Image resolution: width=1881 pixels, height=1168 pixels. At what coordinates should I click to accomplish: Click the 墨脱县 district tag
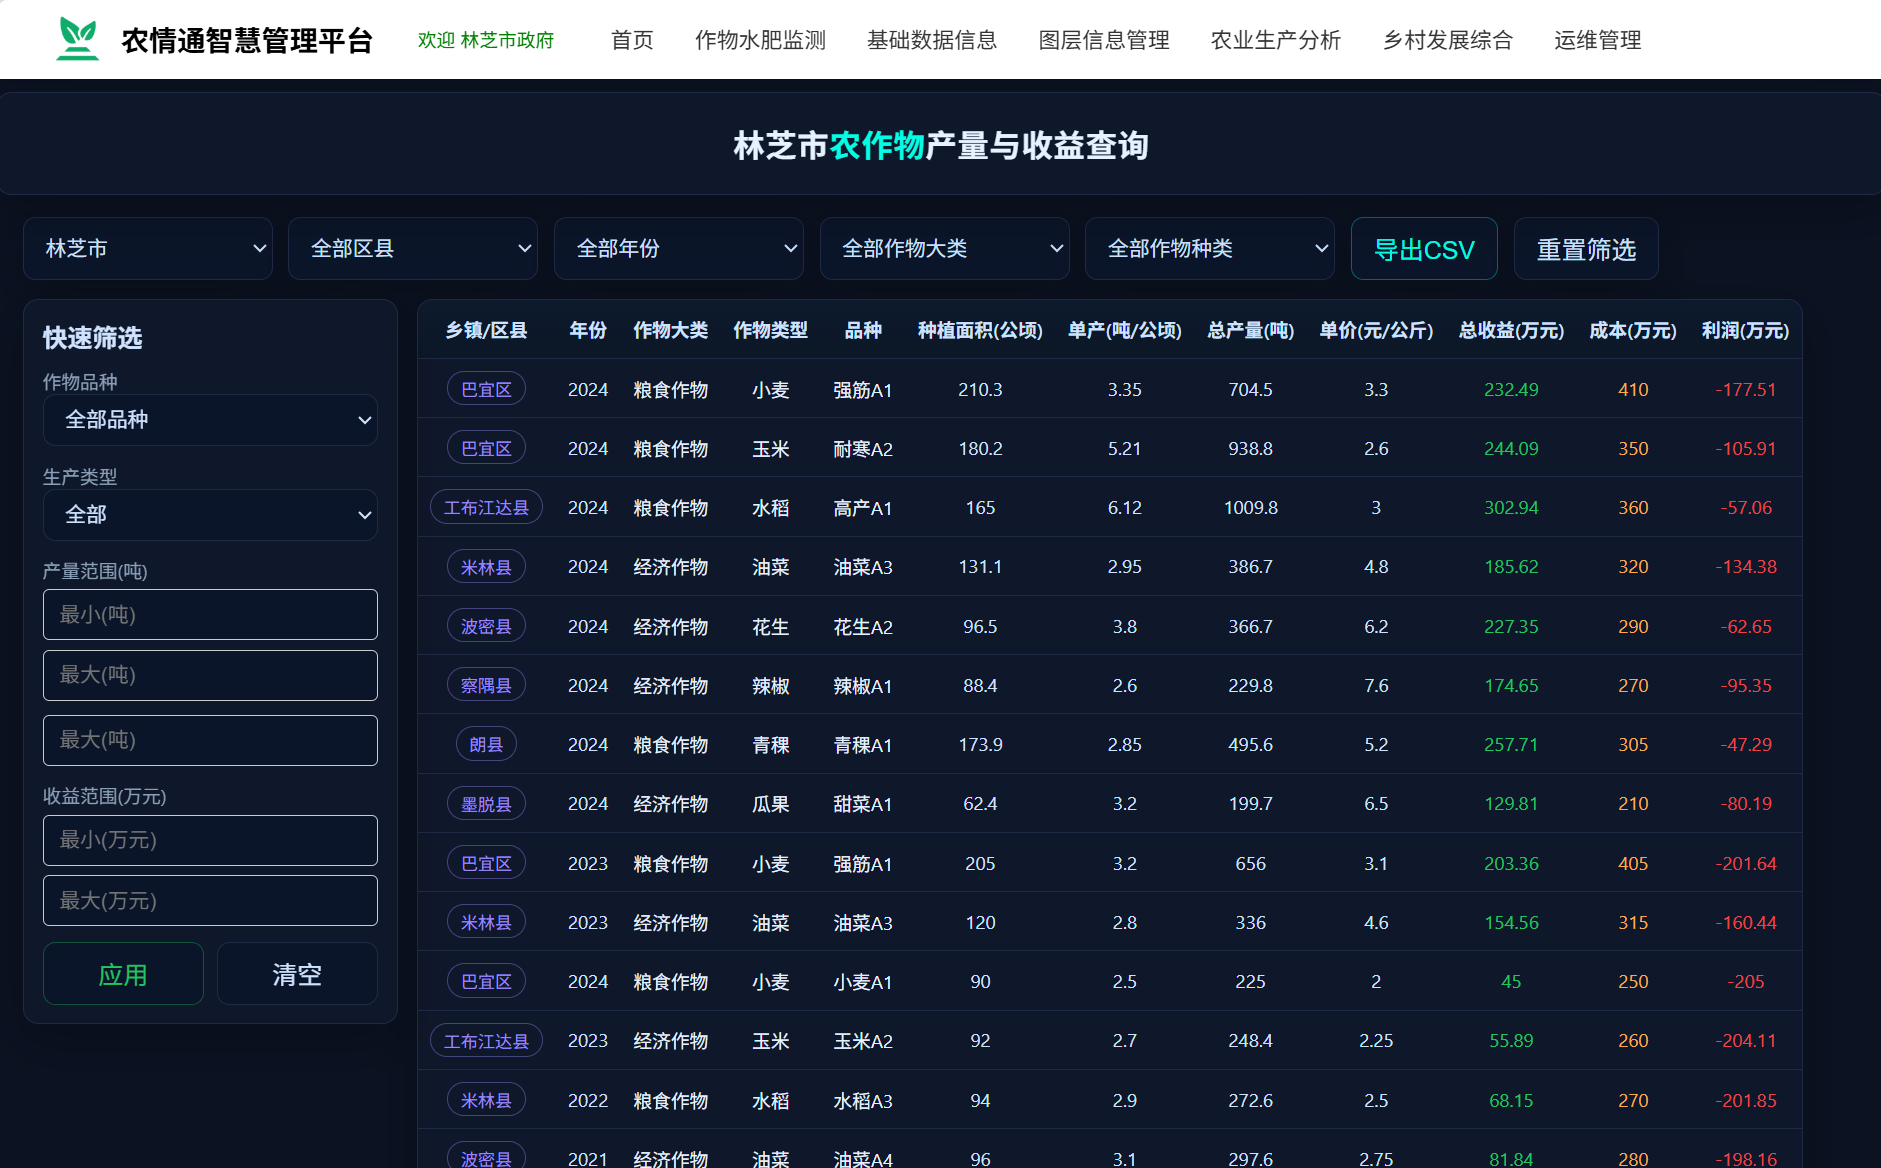pos(486,804)
